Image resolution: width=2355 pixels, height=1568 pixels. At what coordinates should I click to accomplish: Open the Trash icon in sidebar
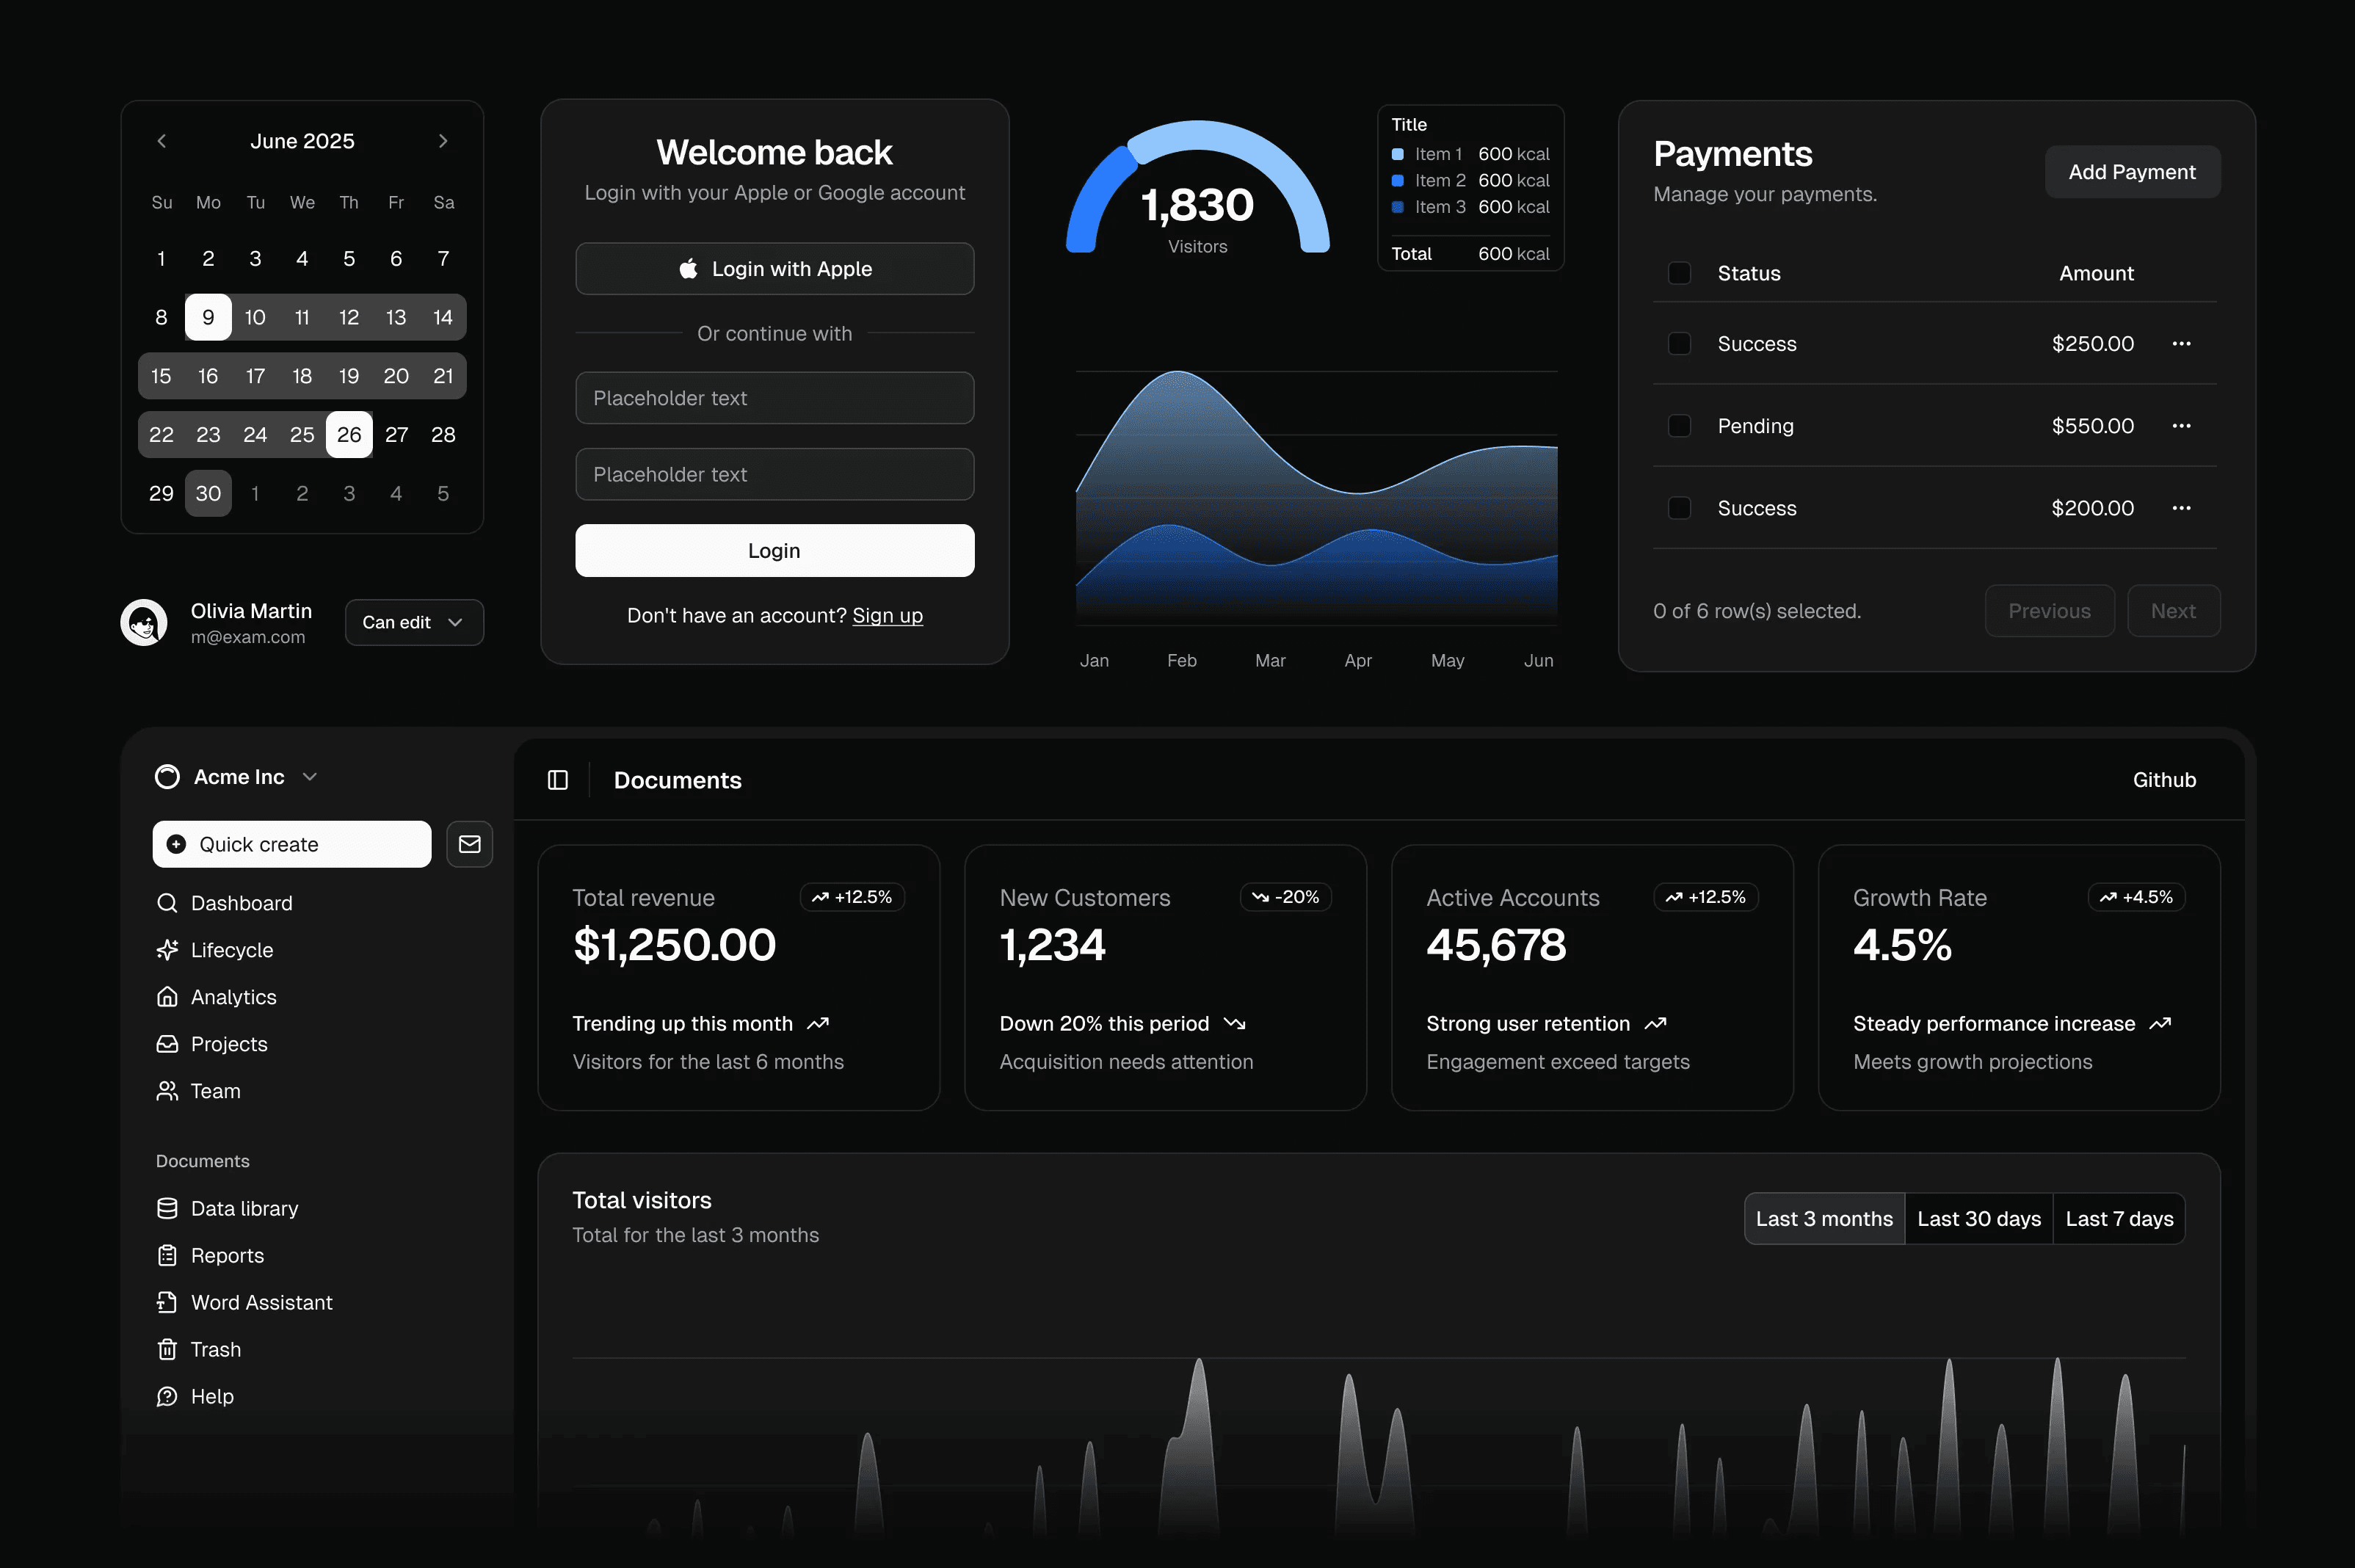167,1349
